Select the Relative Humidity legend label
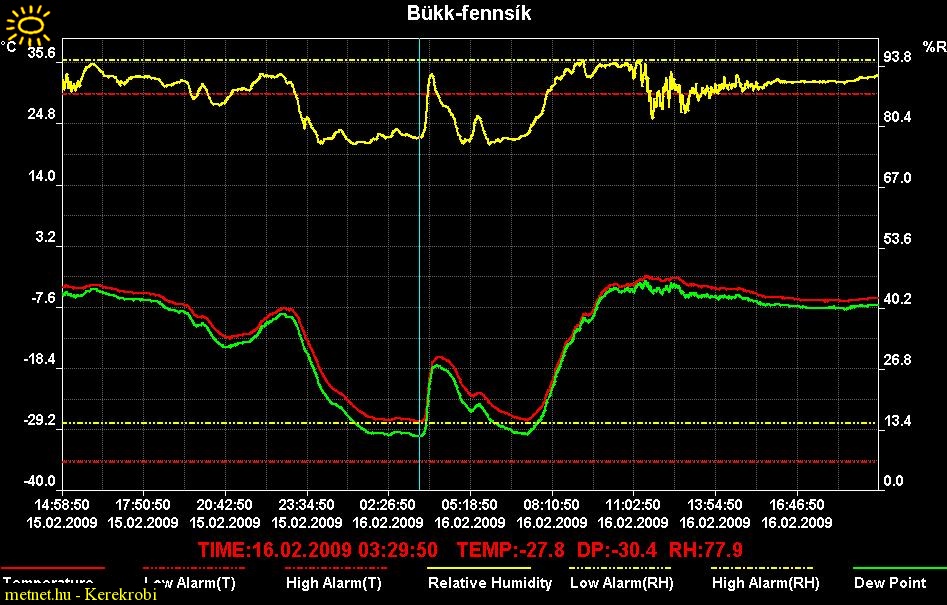Viewport: 947px width, 605px height. (490, 582)
